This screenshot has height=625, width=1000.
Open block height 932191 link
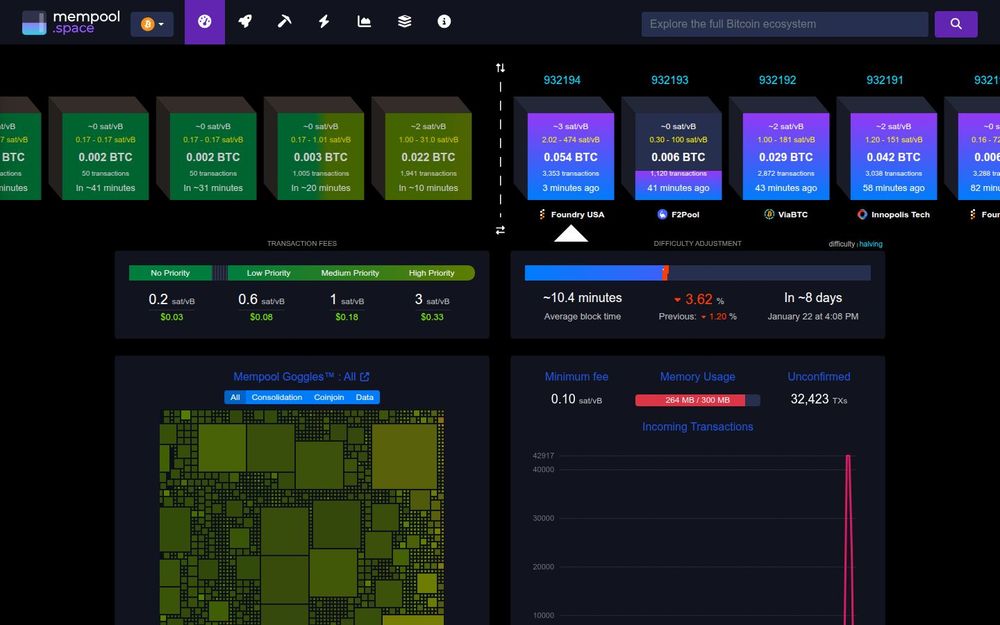885,80
